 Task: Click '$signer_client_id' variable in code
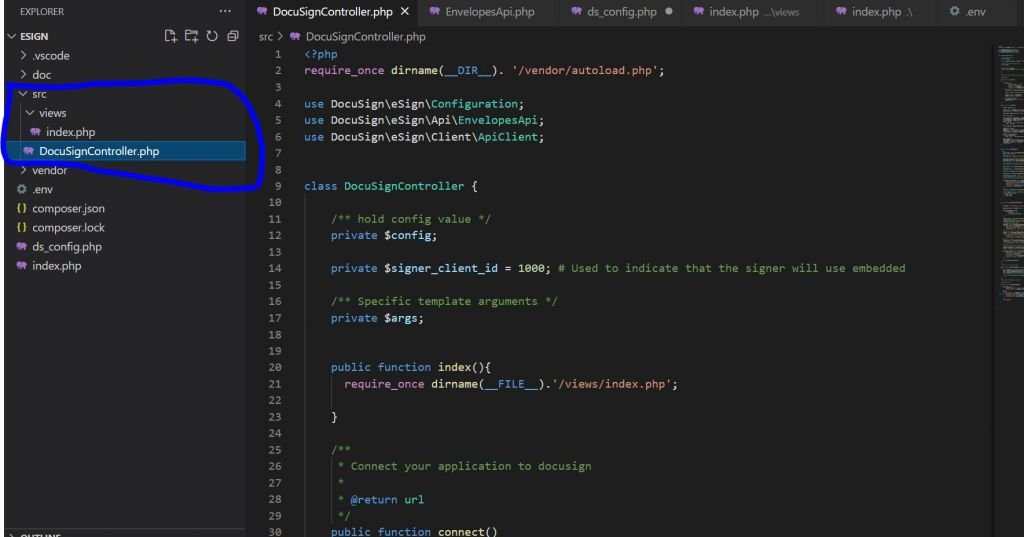tap(441, 268)
